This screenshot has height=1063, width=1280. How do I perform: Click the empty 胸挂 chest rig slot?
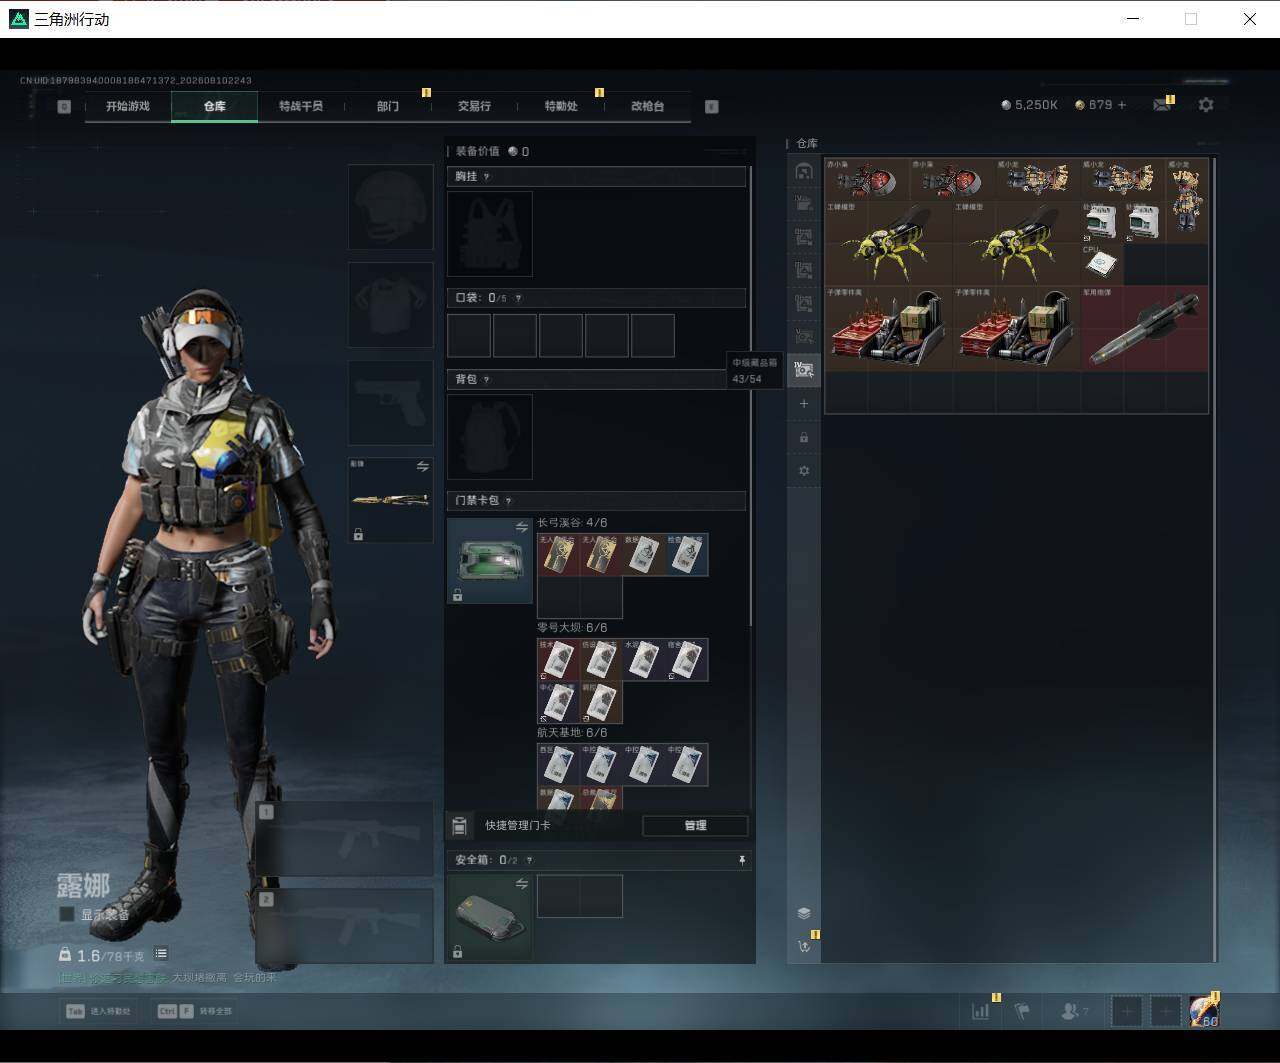(489, 234)
